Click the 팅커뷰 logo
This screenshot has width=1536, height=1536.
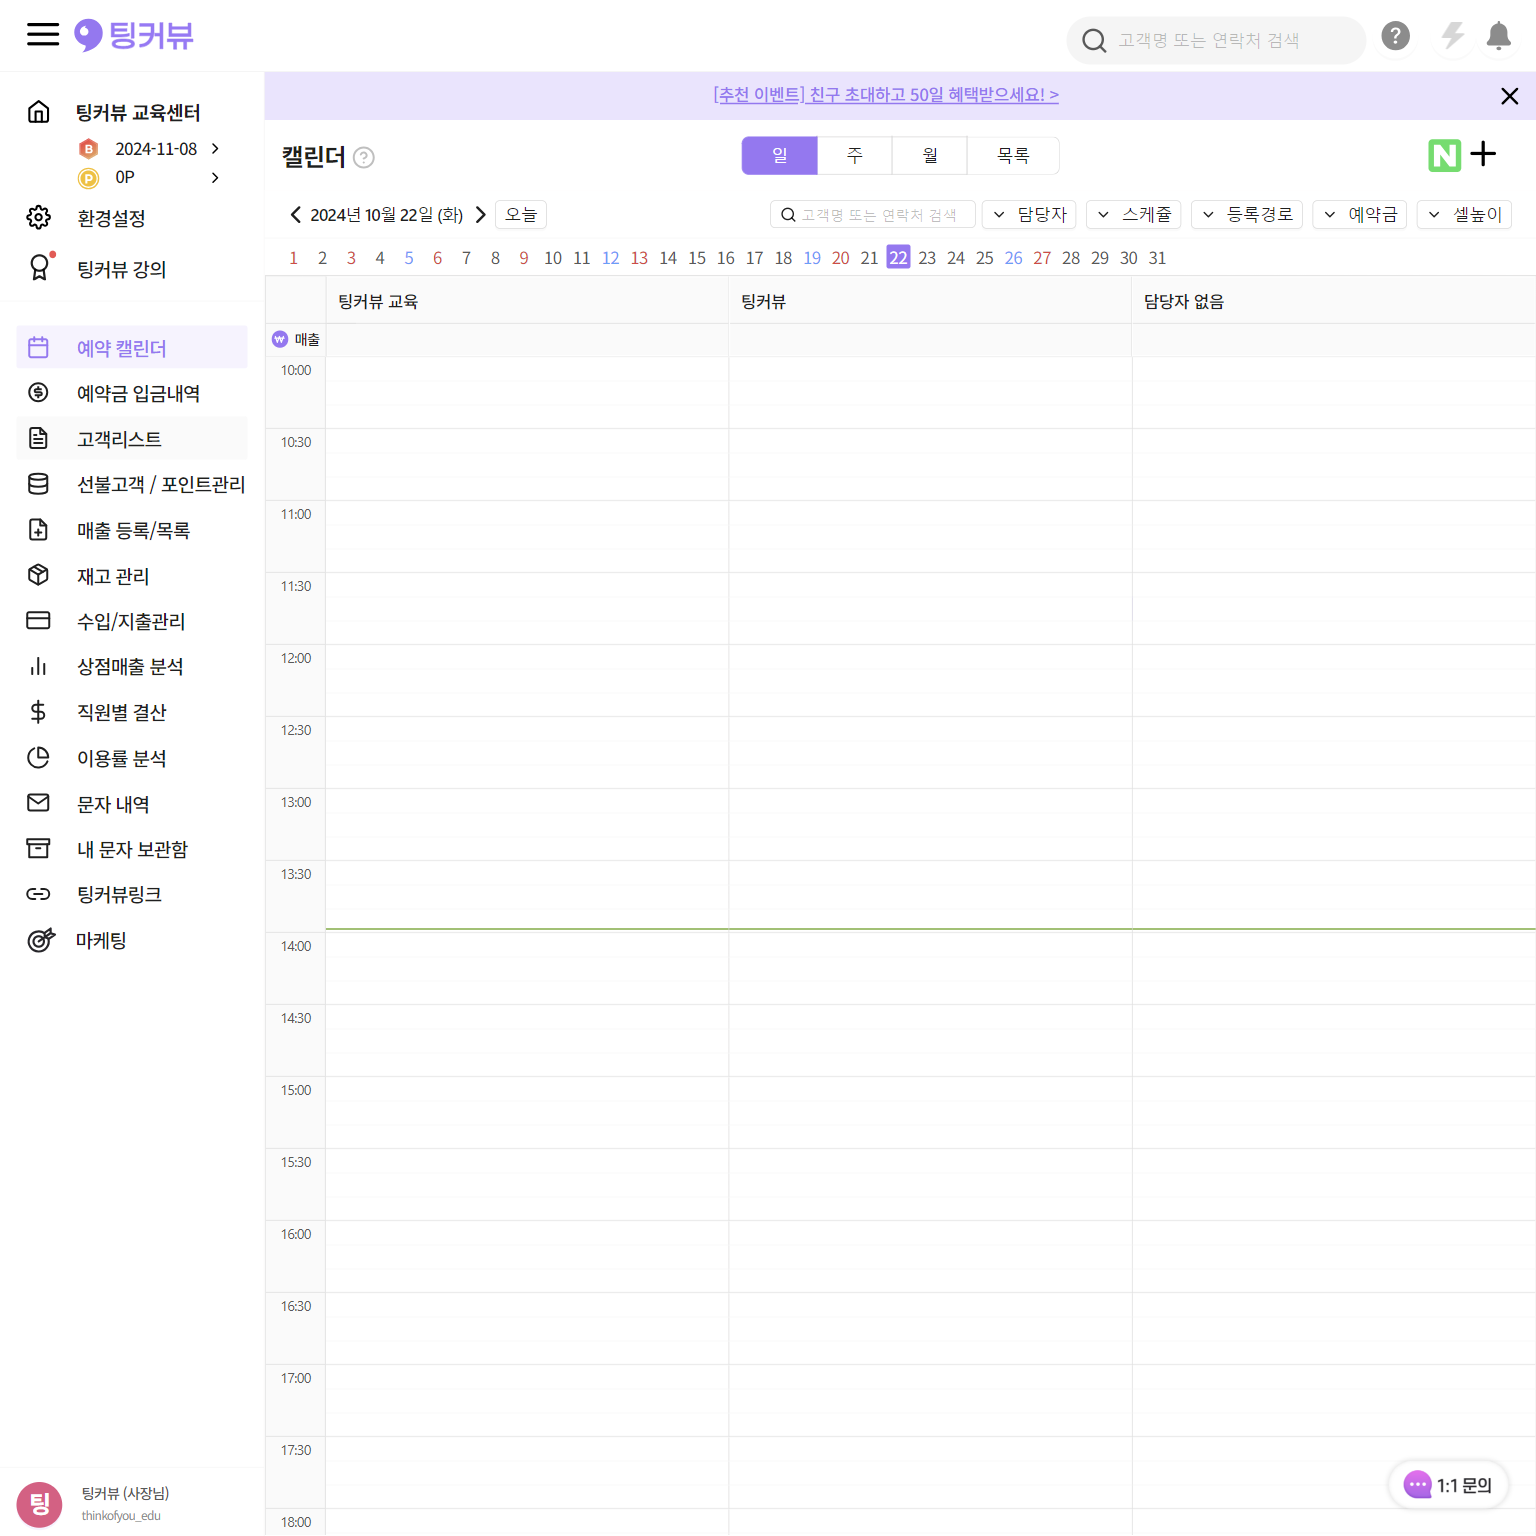point(134,36)
